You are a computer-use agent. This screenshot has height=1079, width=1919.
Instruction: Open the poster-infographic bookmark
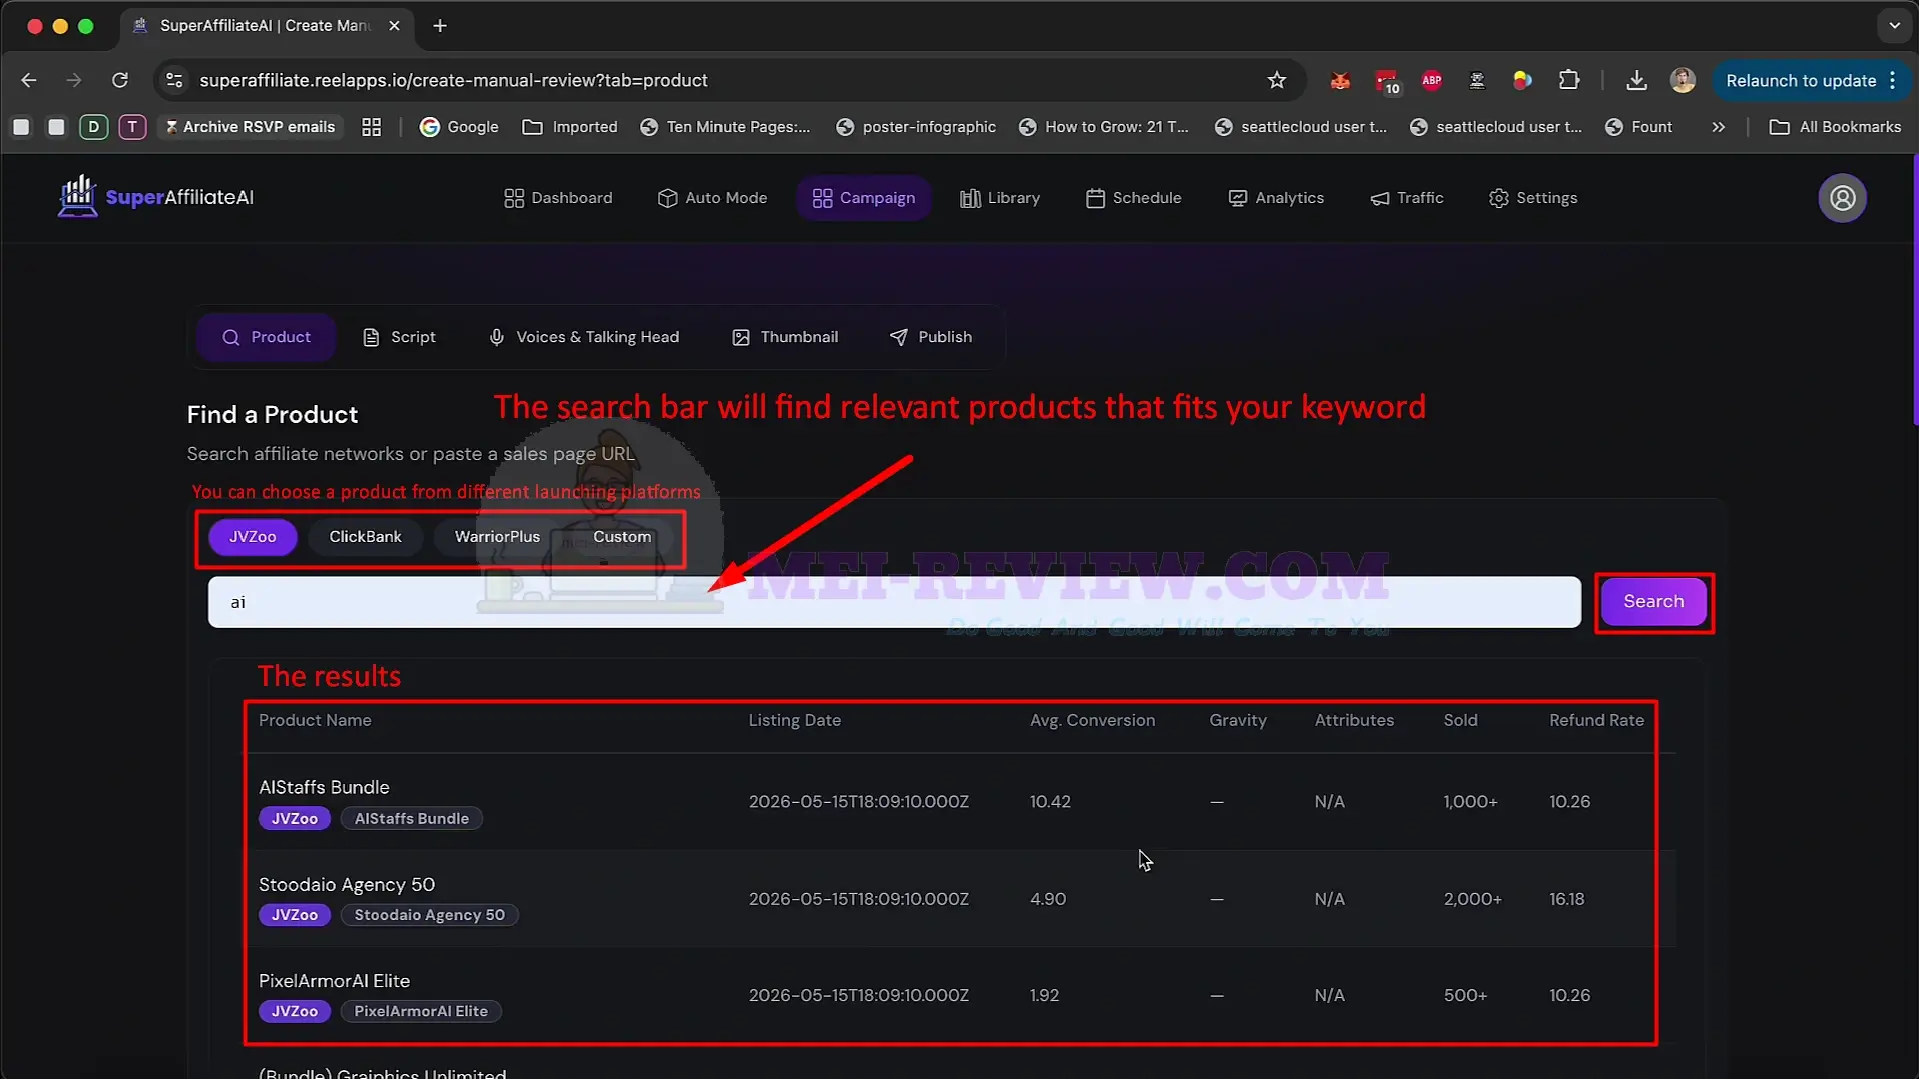coord(916,127)
